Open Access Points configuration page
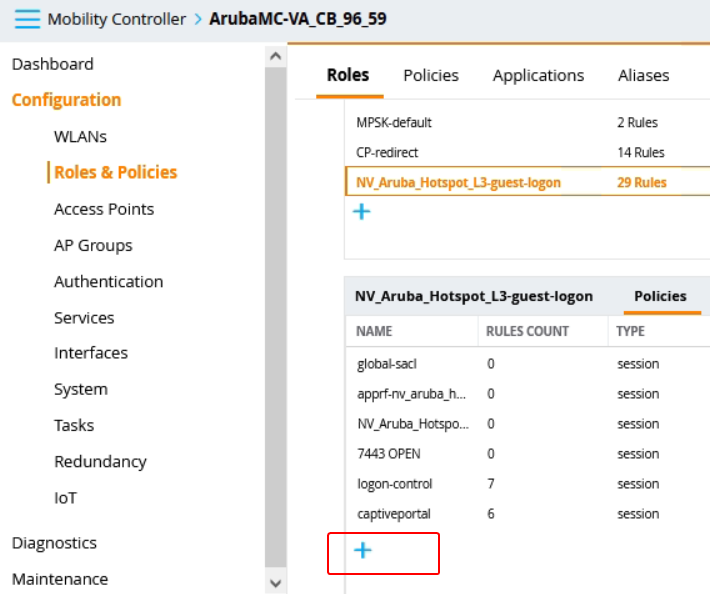The height and width of the screenshot is (594, 710). [104, 209]
